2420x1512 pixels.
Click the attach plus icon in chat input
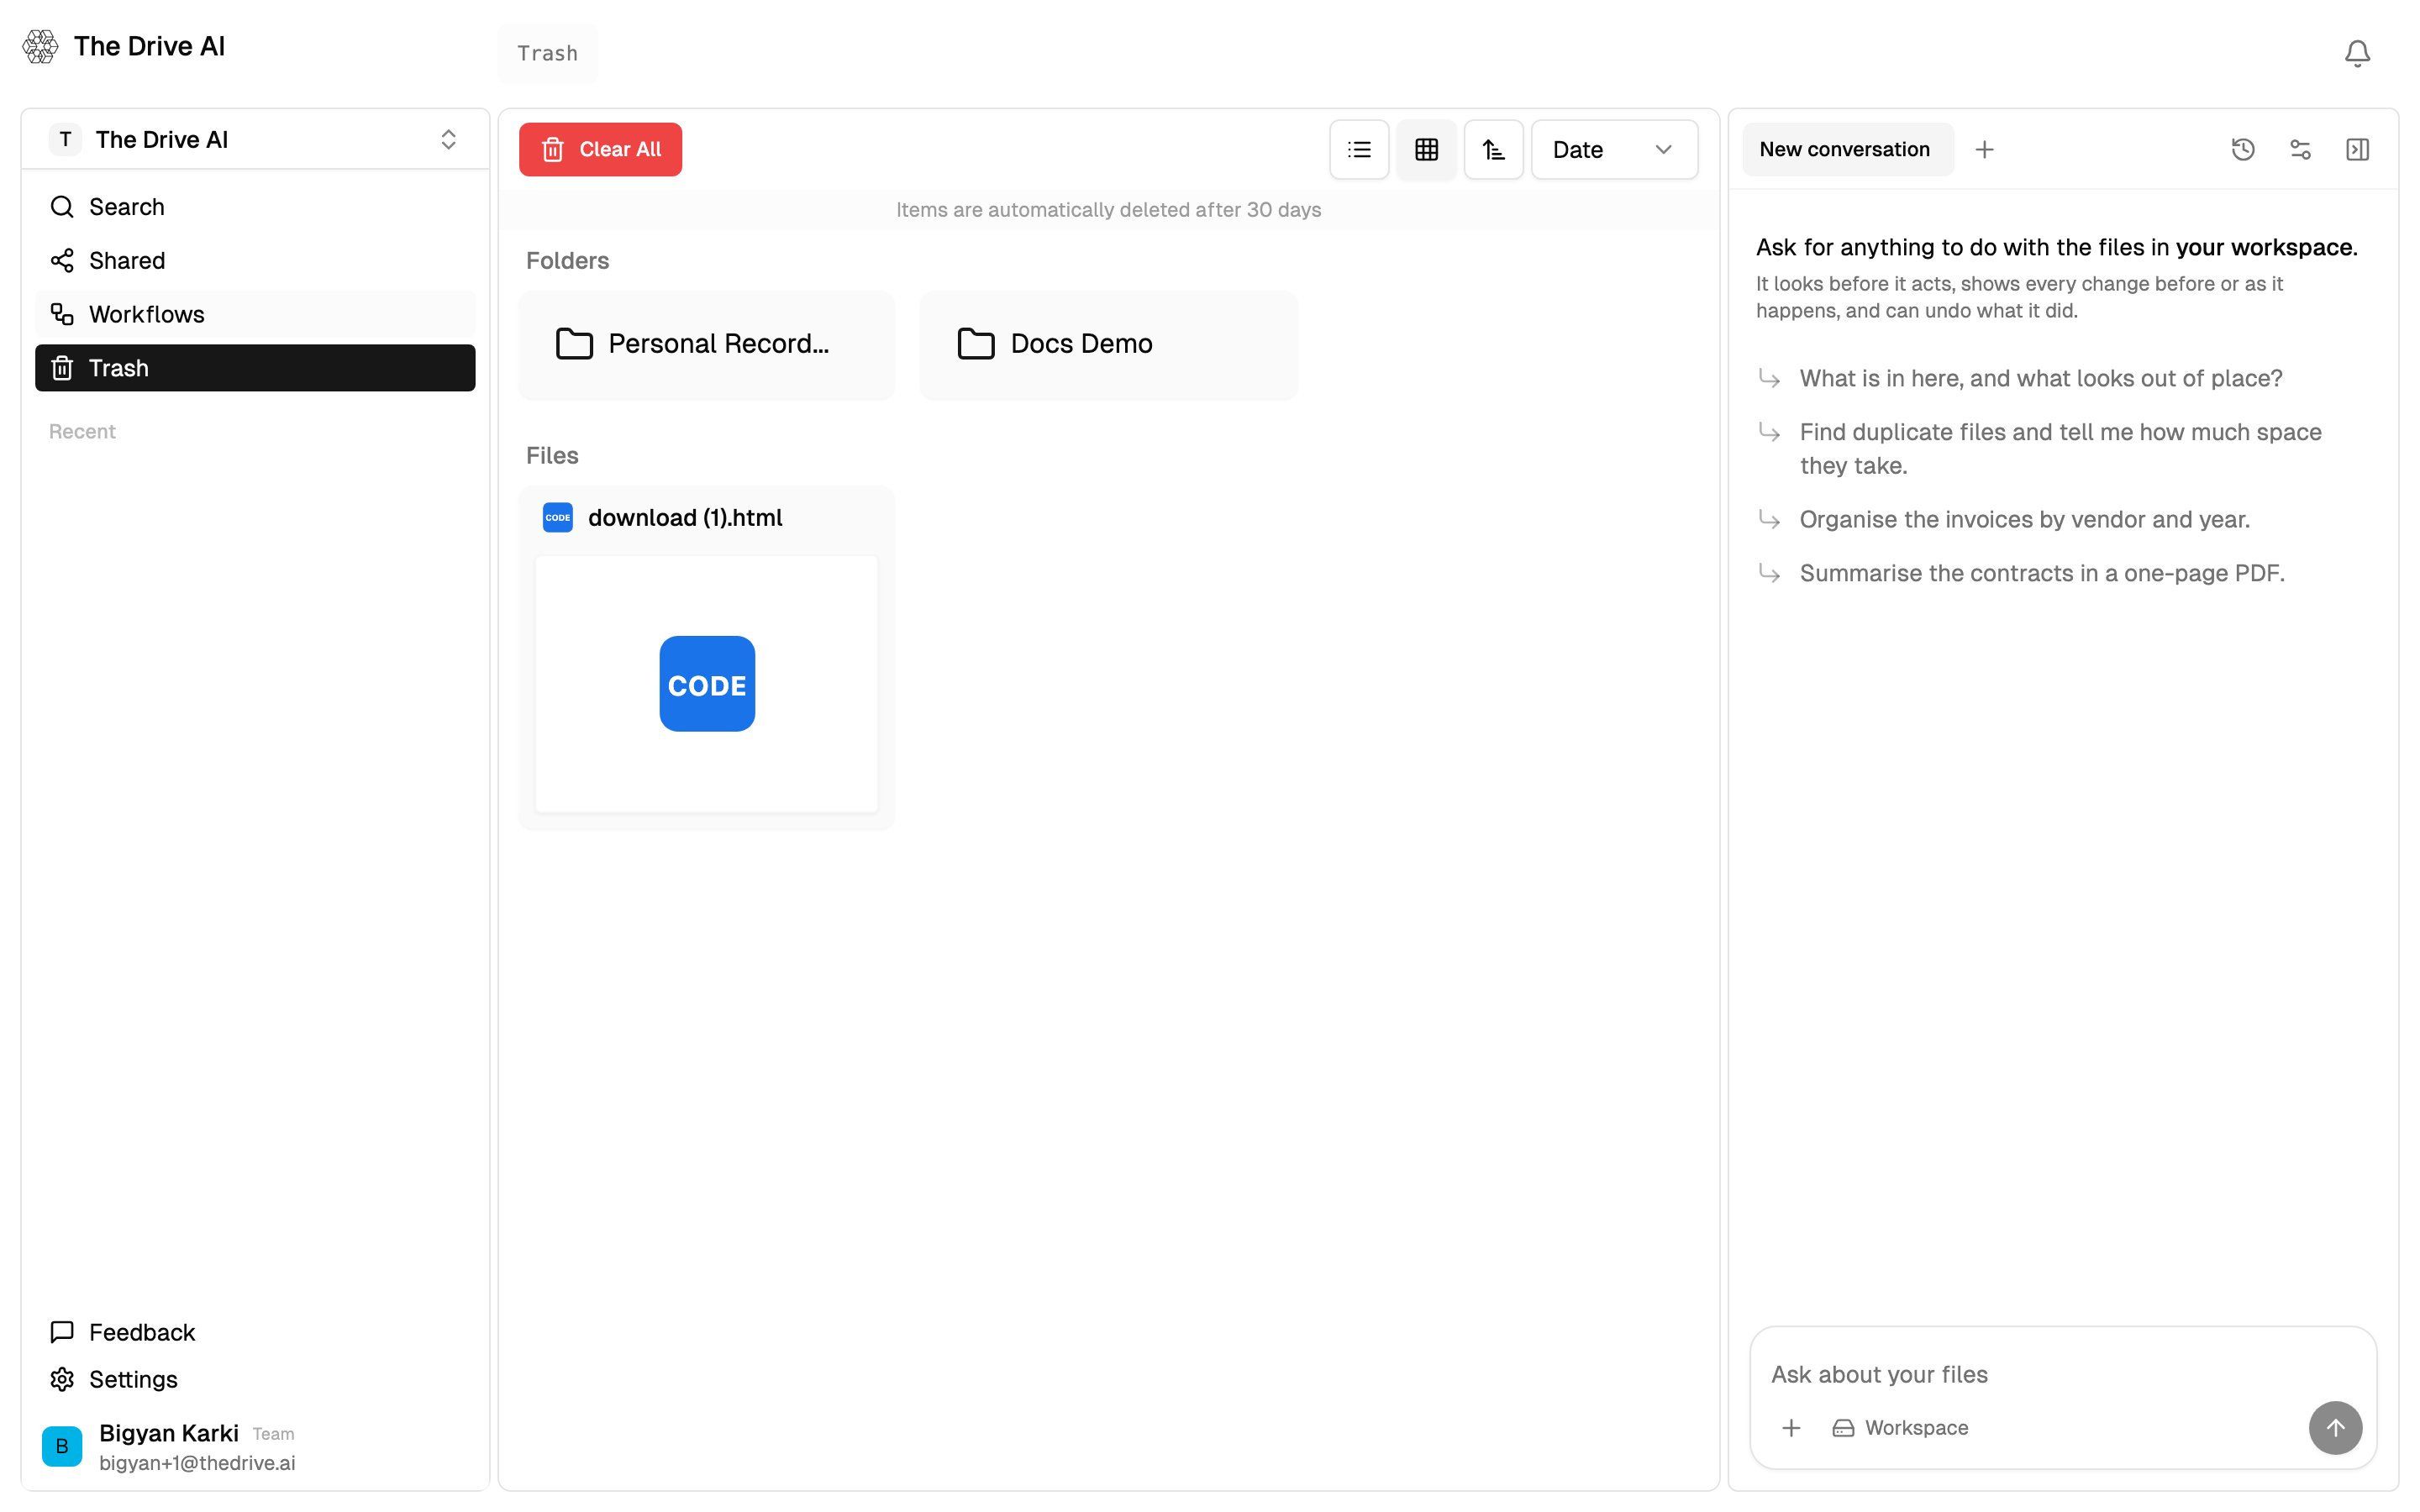1790,1427
